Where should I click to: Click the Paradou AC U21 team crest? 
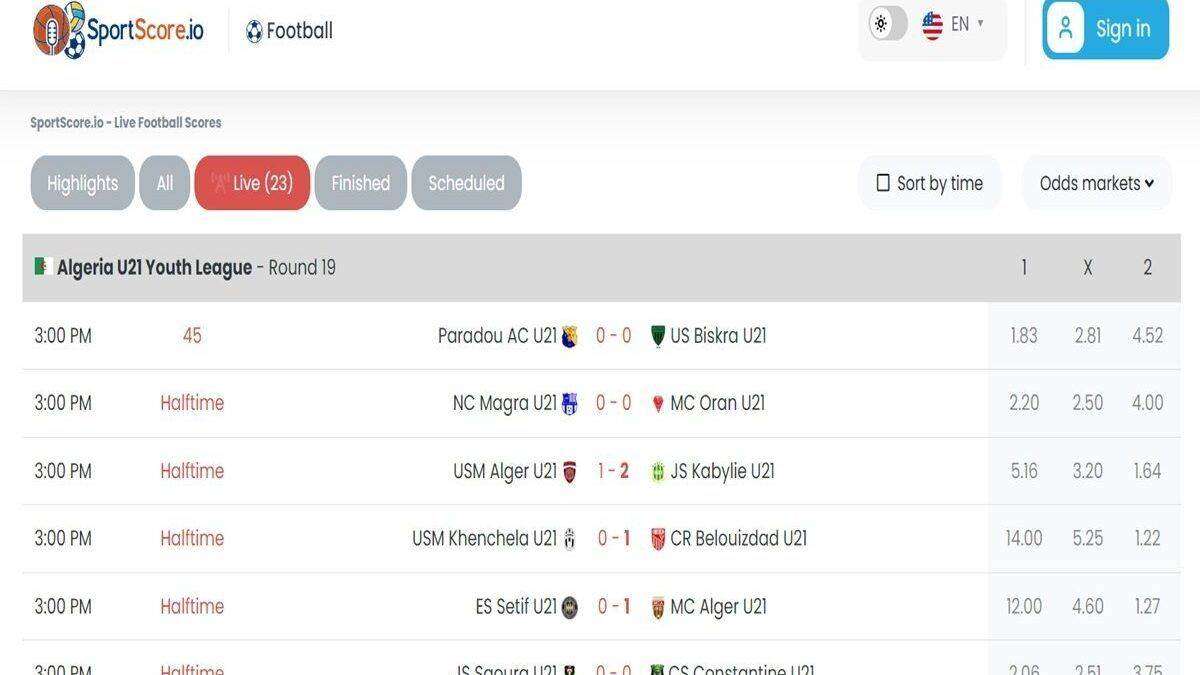(x=570, y=336)
